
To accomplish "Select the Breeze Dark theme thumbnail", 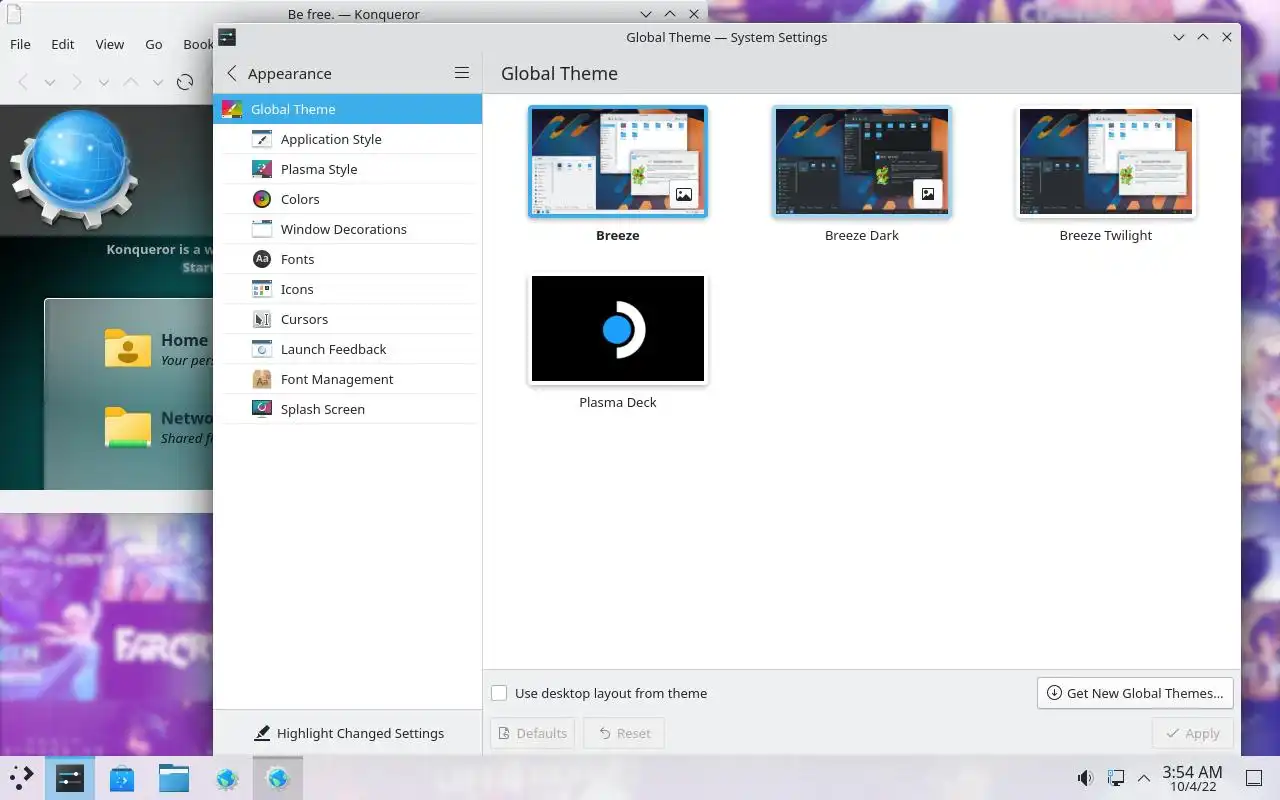I will click(862, 161).
